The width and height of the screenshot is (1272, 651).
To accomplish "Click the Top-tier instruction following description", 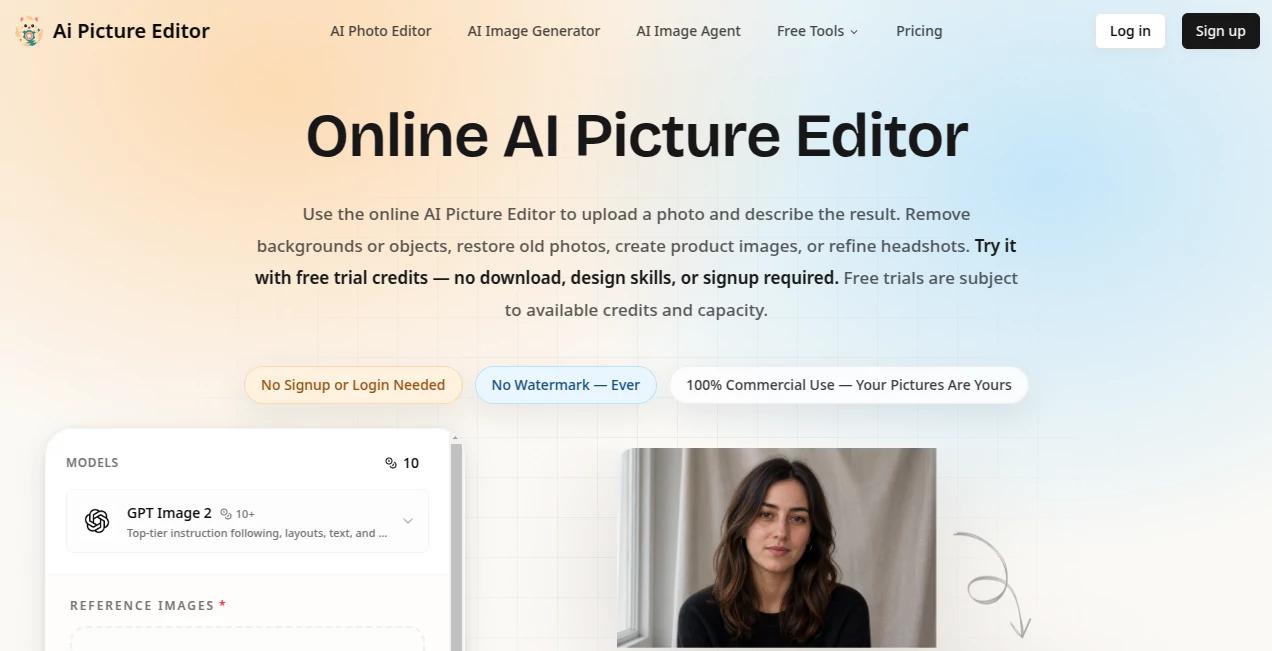I will (257, 534).
